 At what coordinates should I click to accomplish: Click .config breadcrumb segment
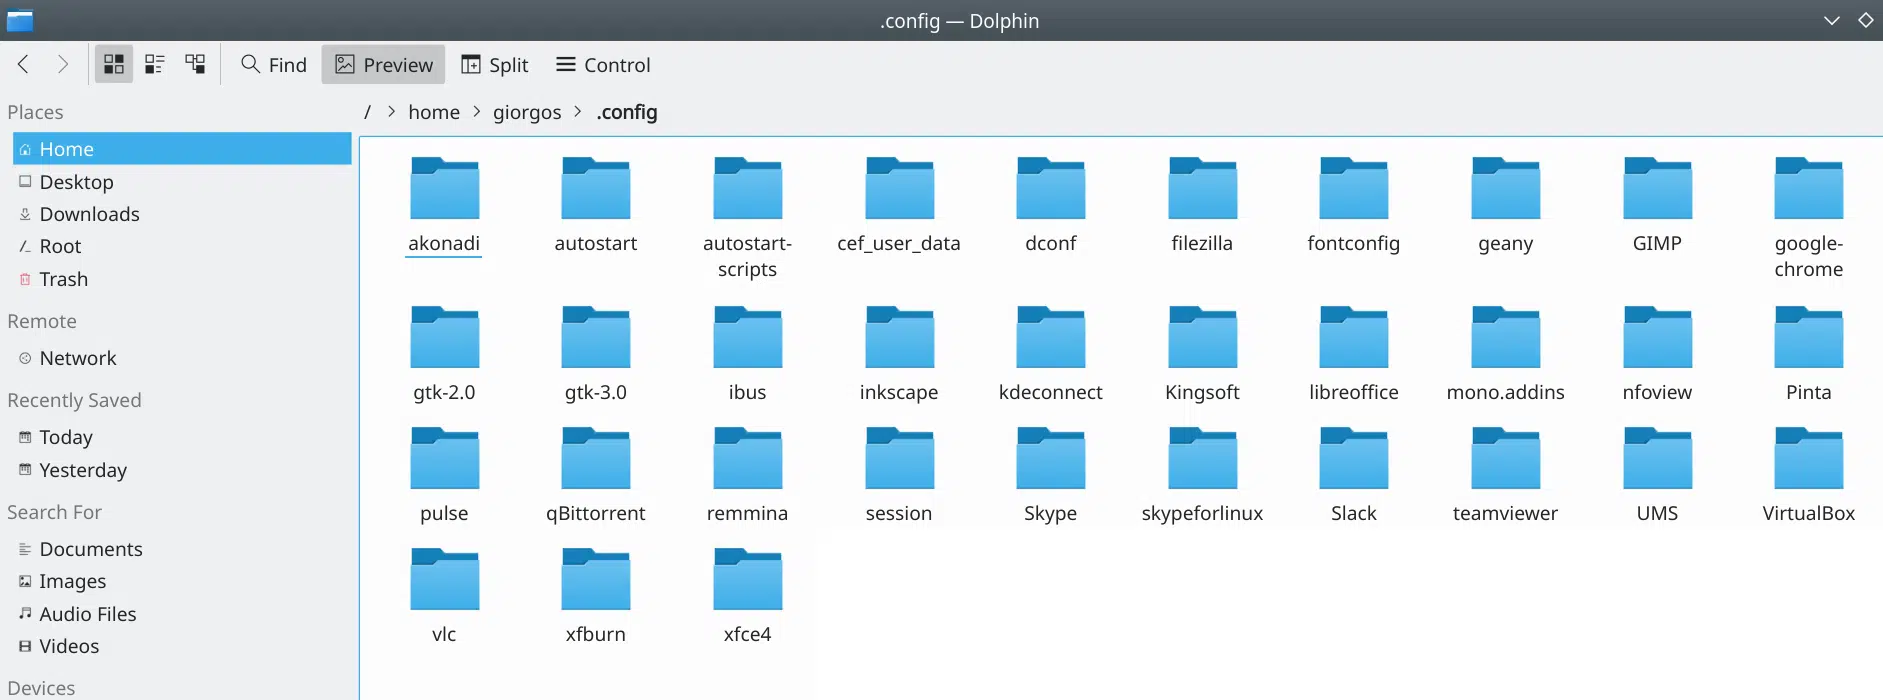(x=627, y=112)
